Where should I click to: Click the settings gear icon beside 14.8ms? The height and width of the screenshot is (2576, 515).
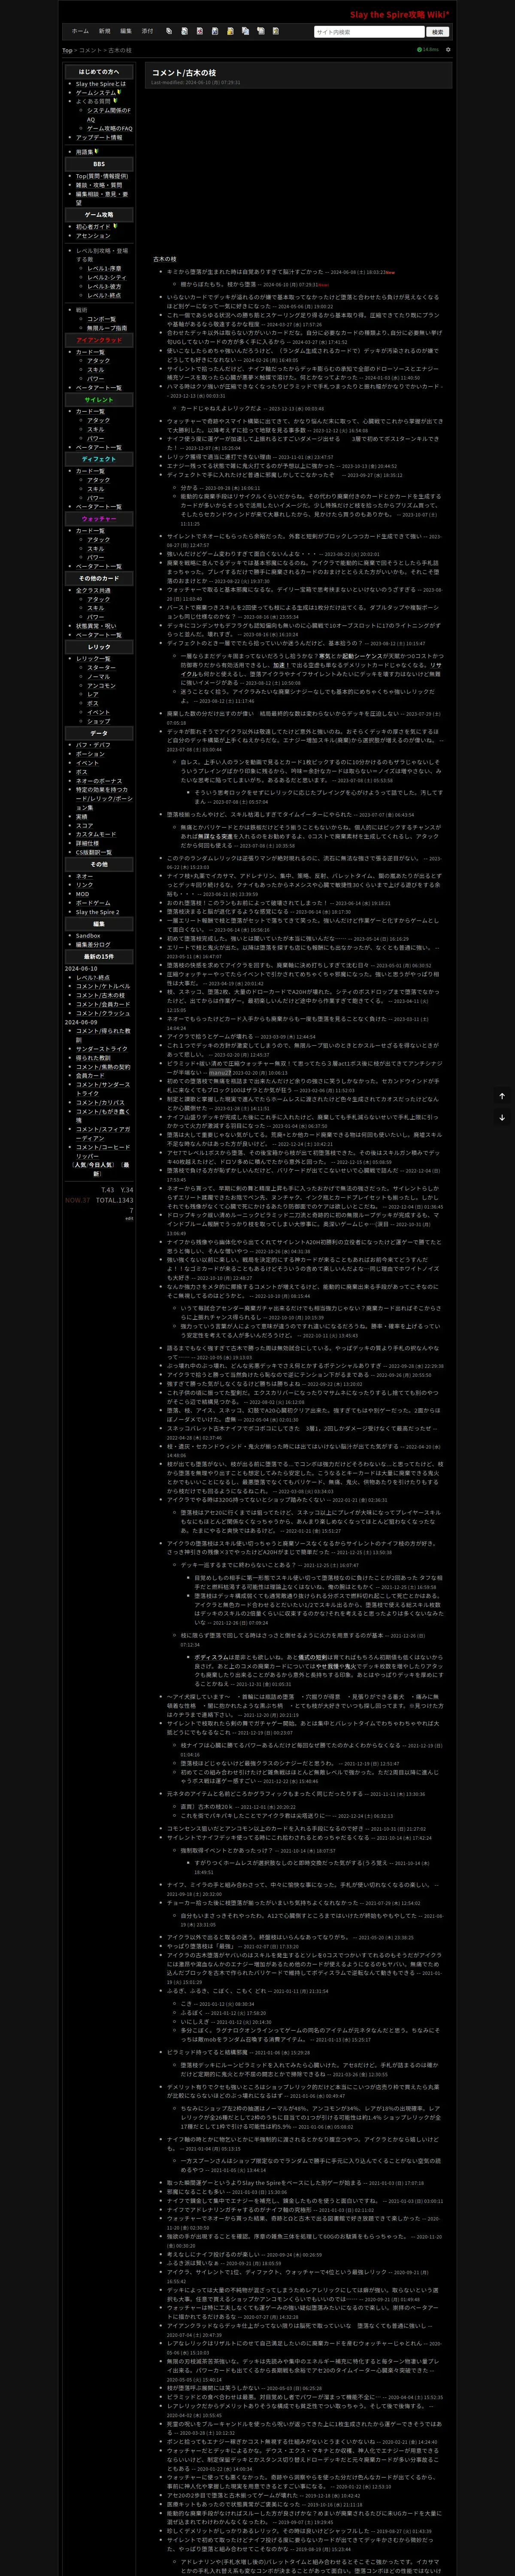(x=448, y=49)
